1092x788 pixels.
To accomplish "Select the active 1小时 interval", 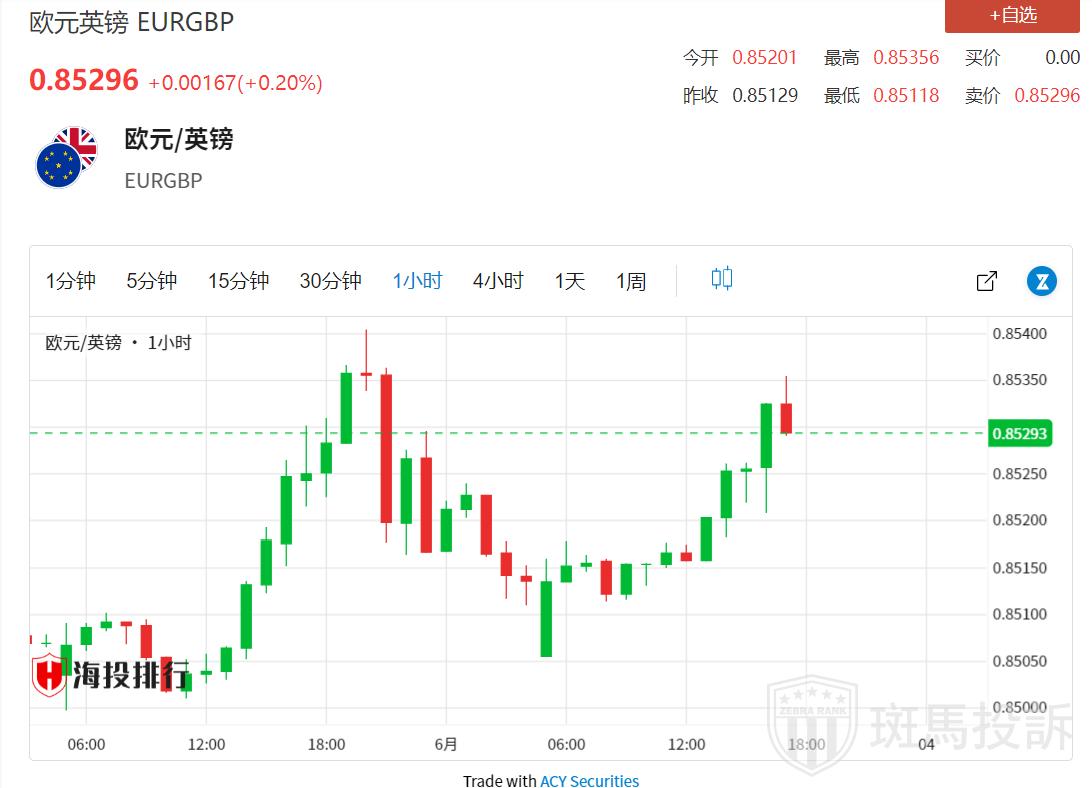I will [x=417, y=281].
